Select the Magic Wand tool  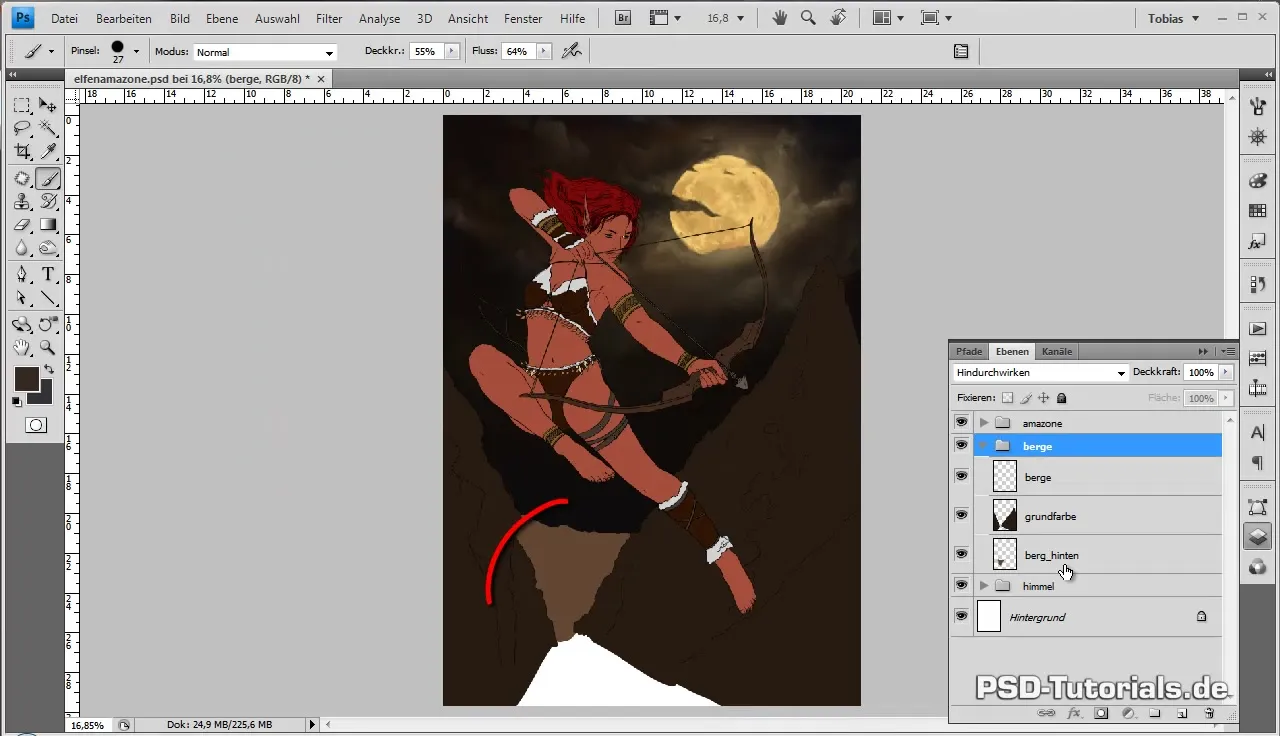point(47,128)
